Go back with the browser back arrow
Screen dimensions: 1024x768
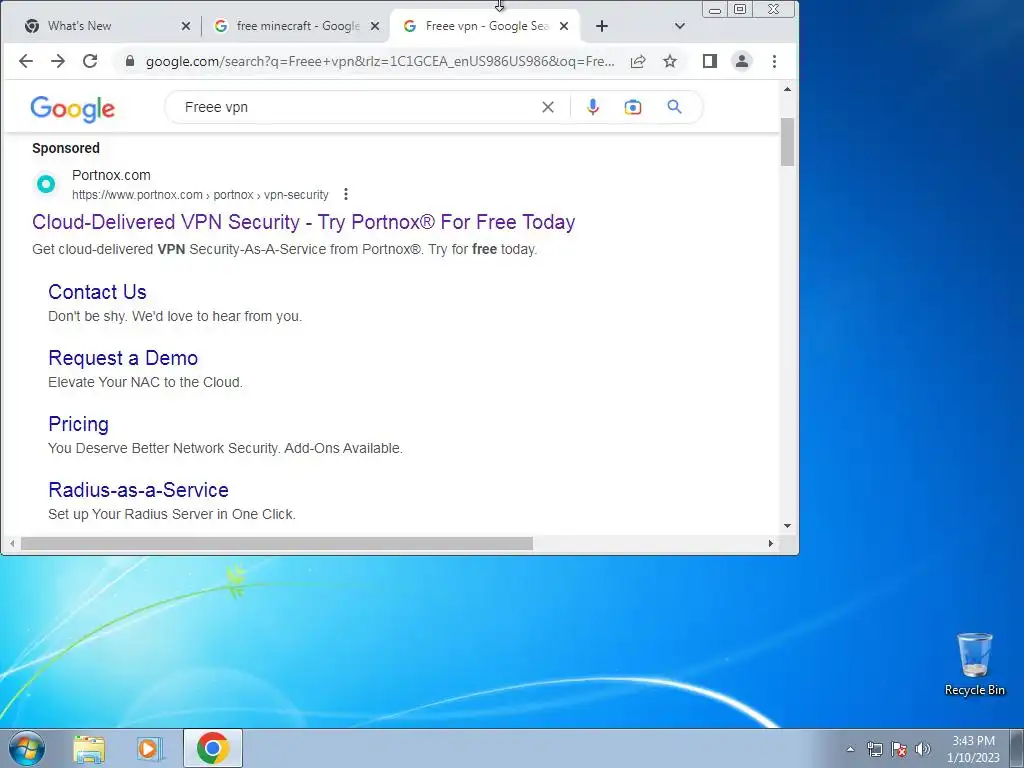click(x=25, y=61)
